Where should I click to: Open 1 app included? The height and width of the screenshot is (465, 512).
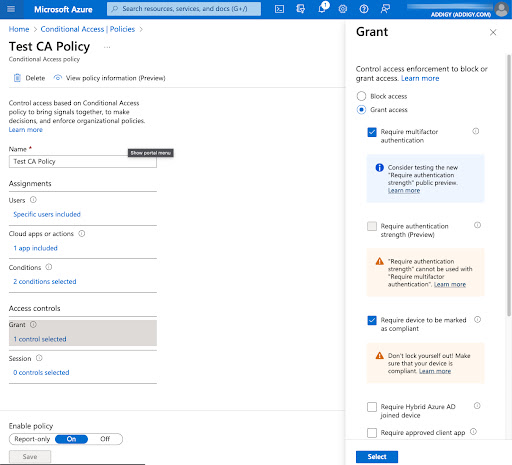coord(35,248)
